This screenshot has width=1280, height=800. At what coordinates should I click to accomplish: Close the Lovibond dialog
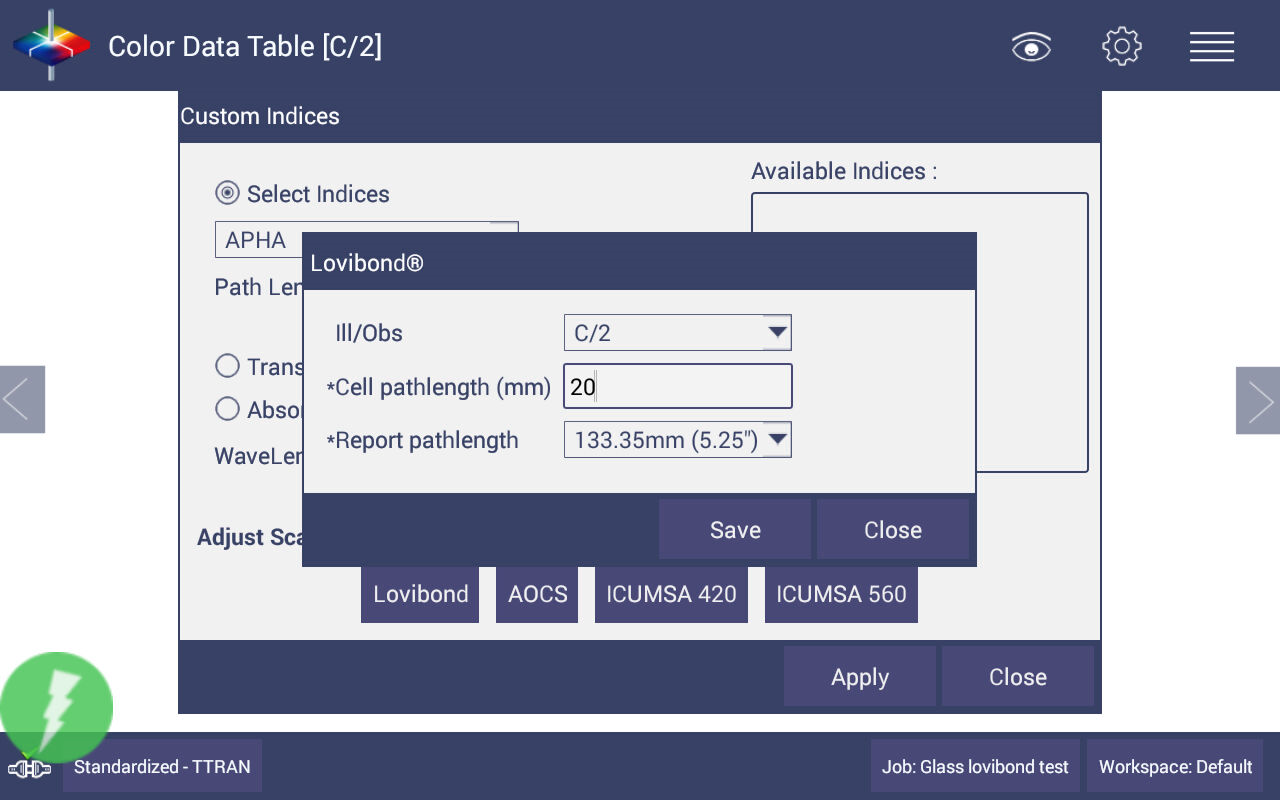point(893,529)
